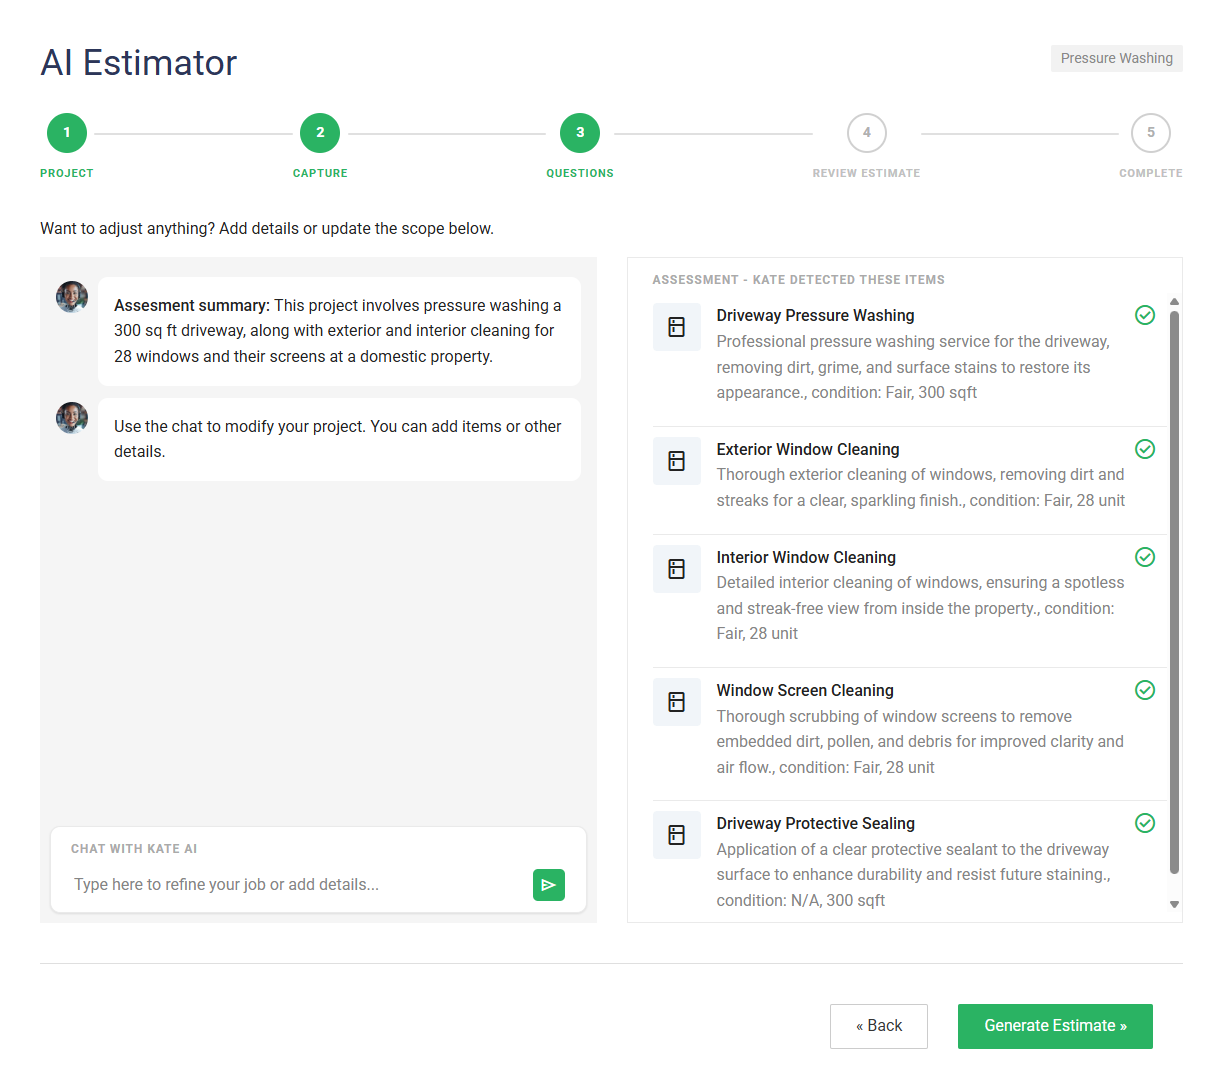
Task: Click the Window Screen Cleaning item icon
Action: (x=676, y=702)
